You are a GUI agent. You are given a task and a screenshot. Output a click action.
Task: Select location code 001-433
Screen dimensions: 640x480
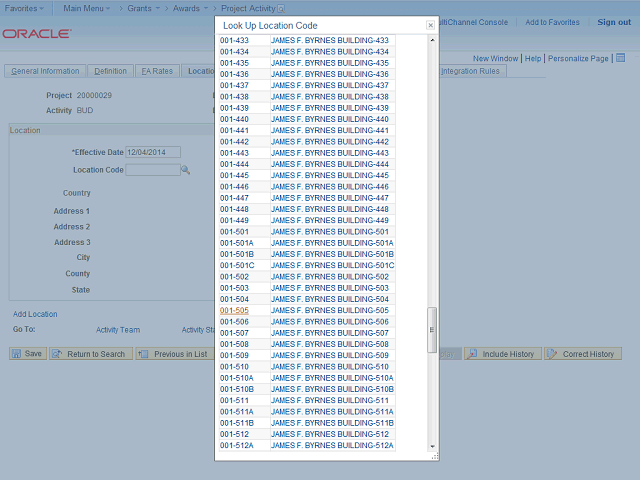[x=234, y=40]
